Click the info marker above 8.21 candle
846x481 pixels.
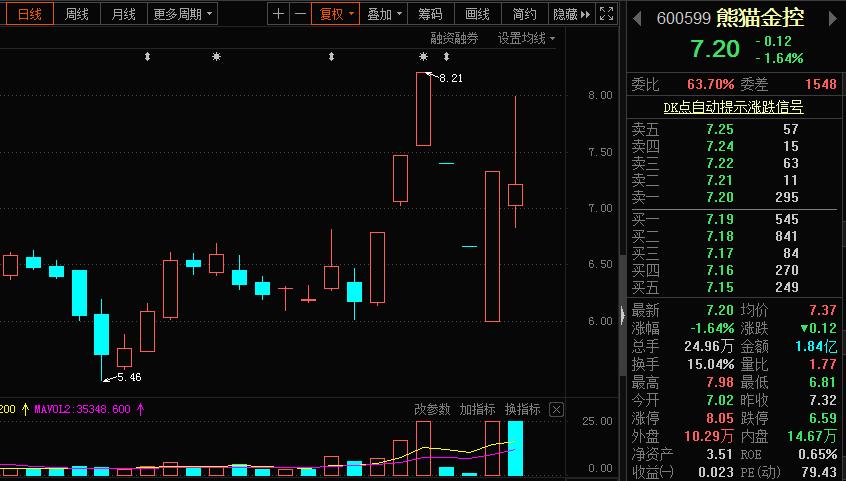424,57
